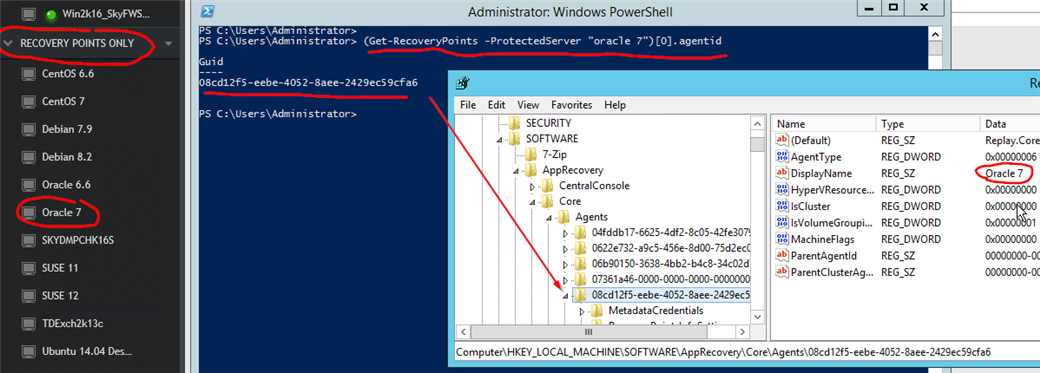
Task: Click the SUSE 12 monitor icon
Action: [28, 295]
